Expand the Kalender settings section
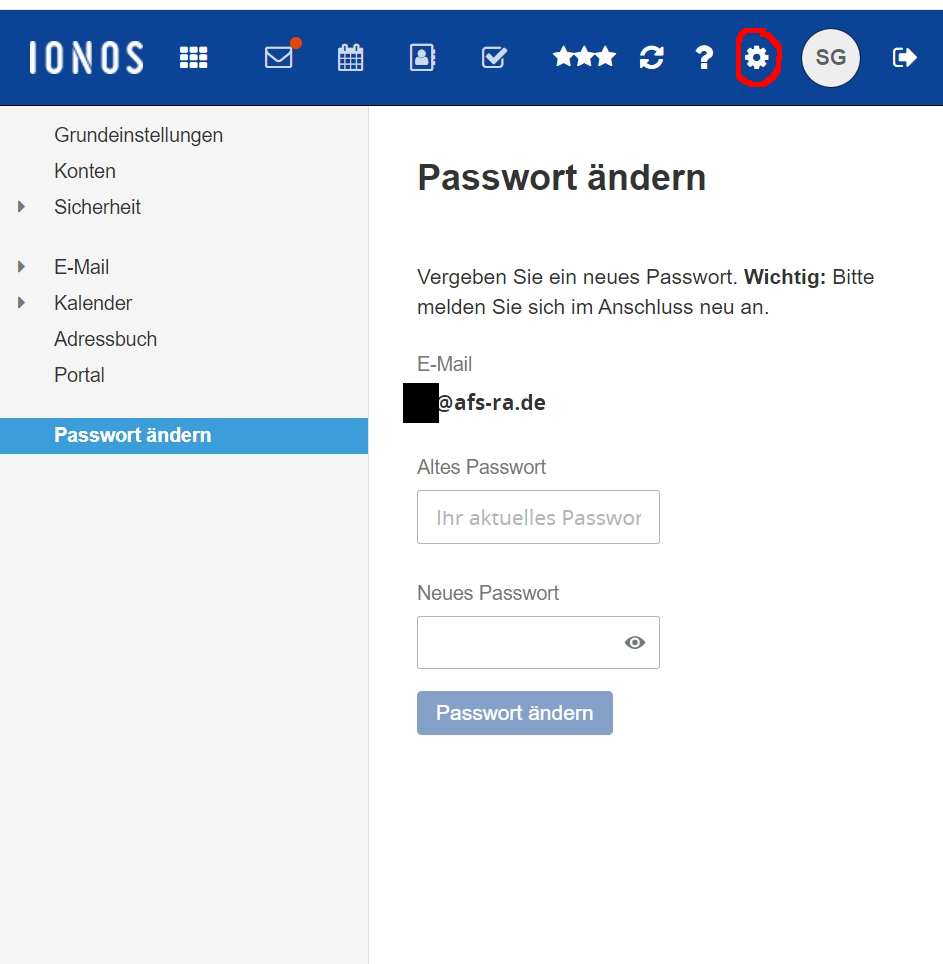 click(x=22, y=302)
